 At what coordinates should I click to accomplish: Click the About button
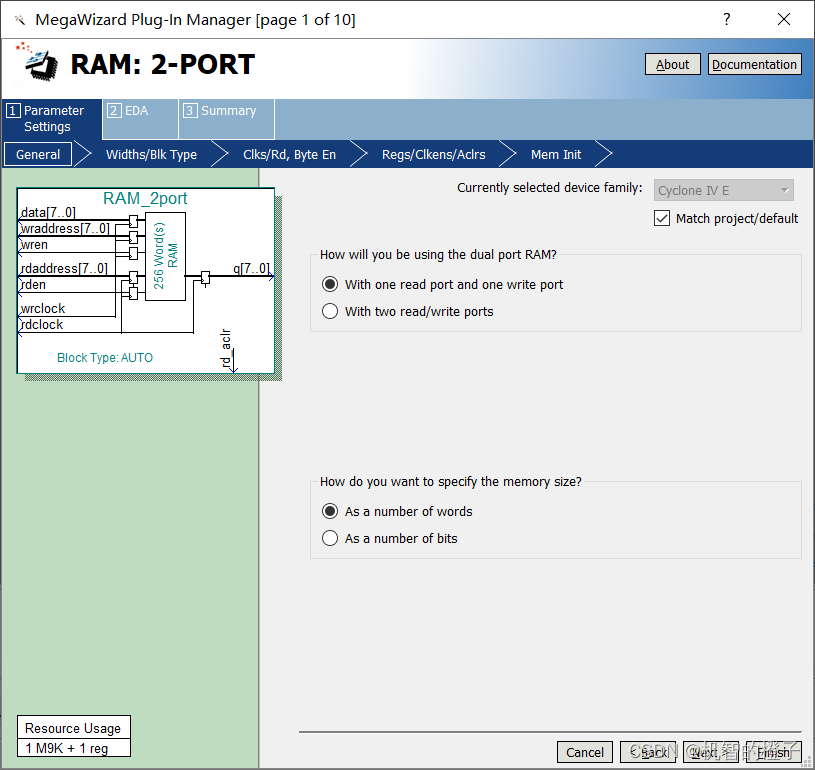coord(672,64)
